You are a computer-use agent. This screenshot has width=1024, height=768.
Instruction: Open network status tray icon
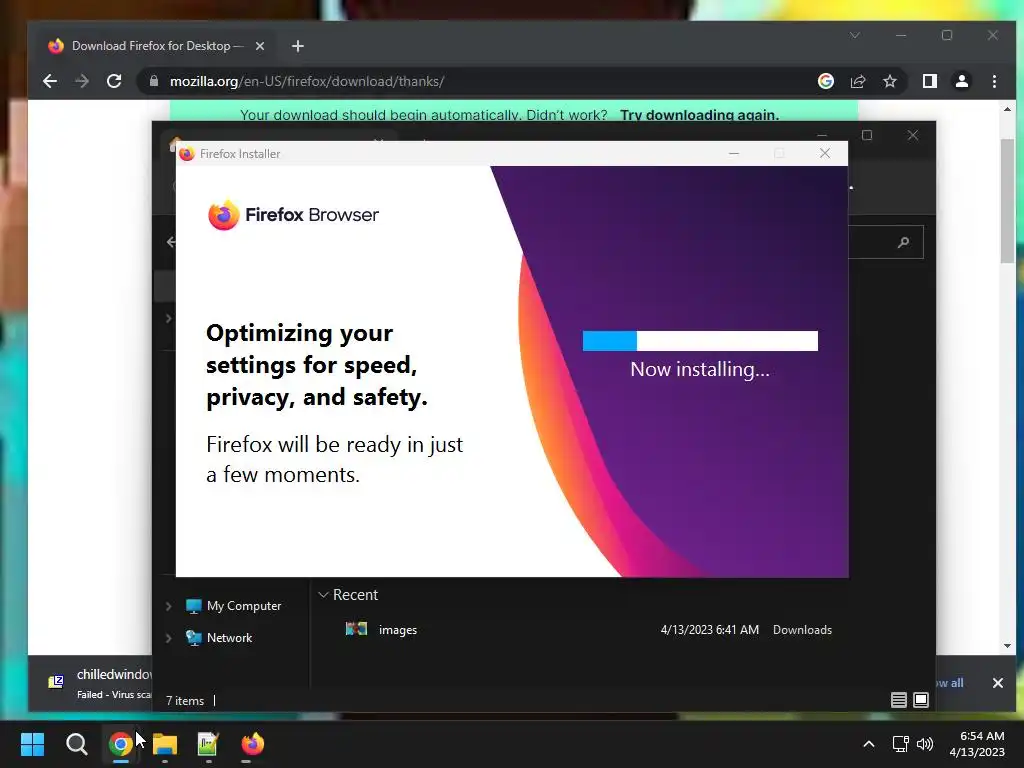point(901,744)
